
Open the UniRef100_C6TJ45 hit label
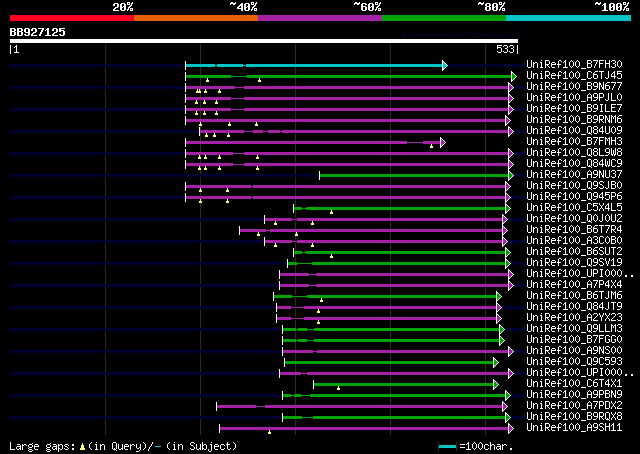574,75
